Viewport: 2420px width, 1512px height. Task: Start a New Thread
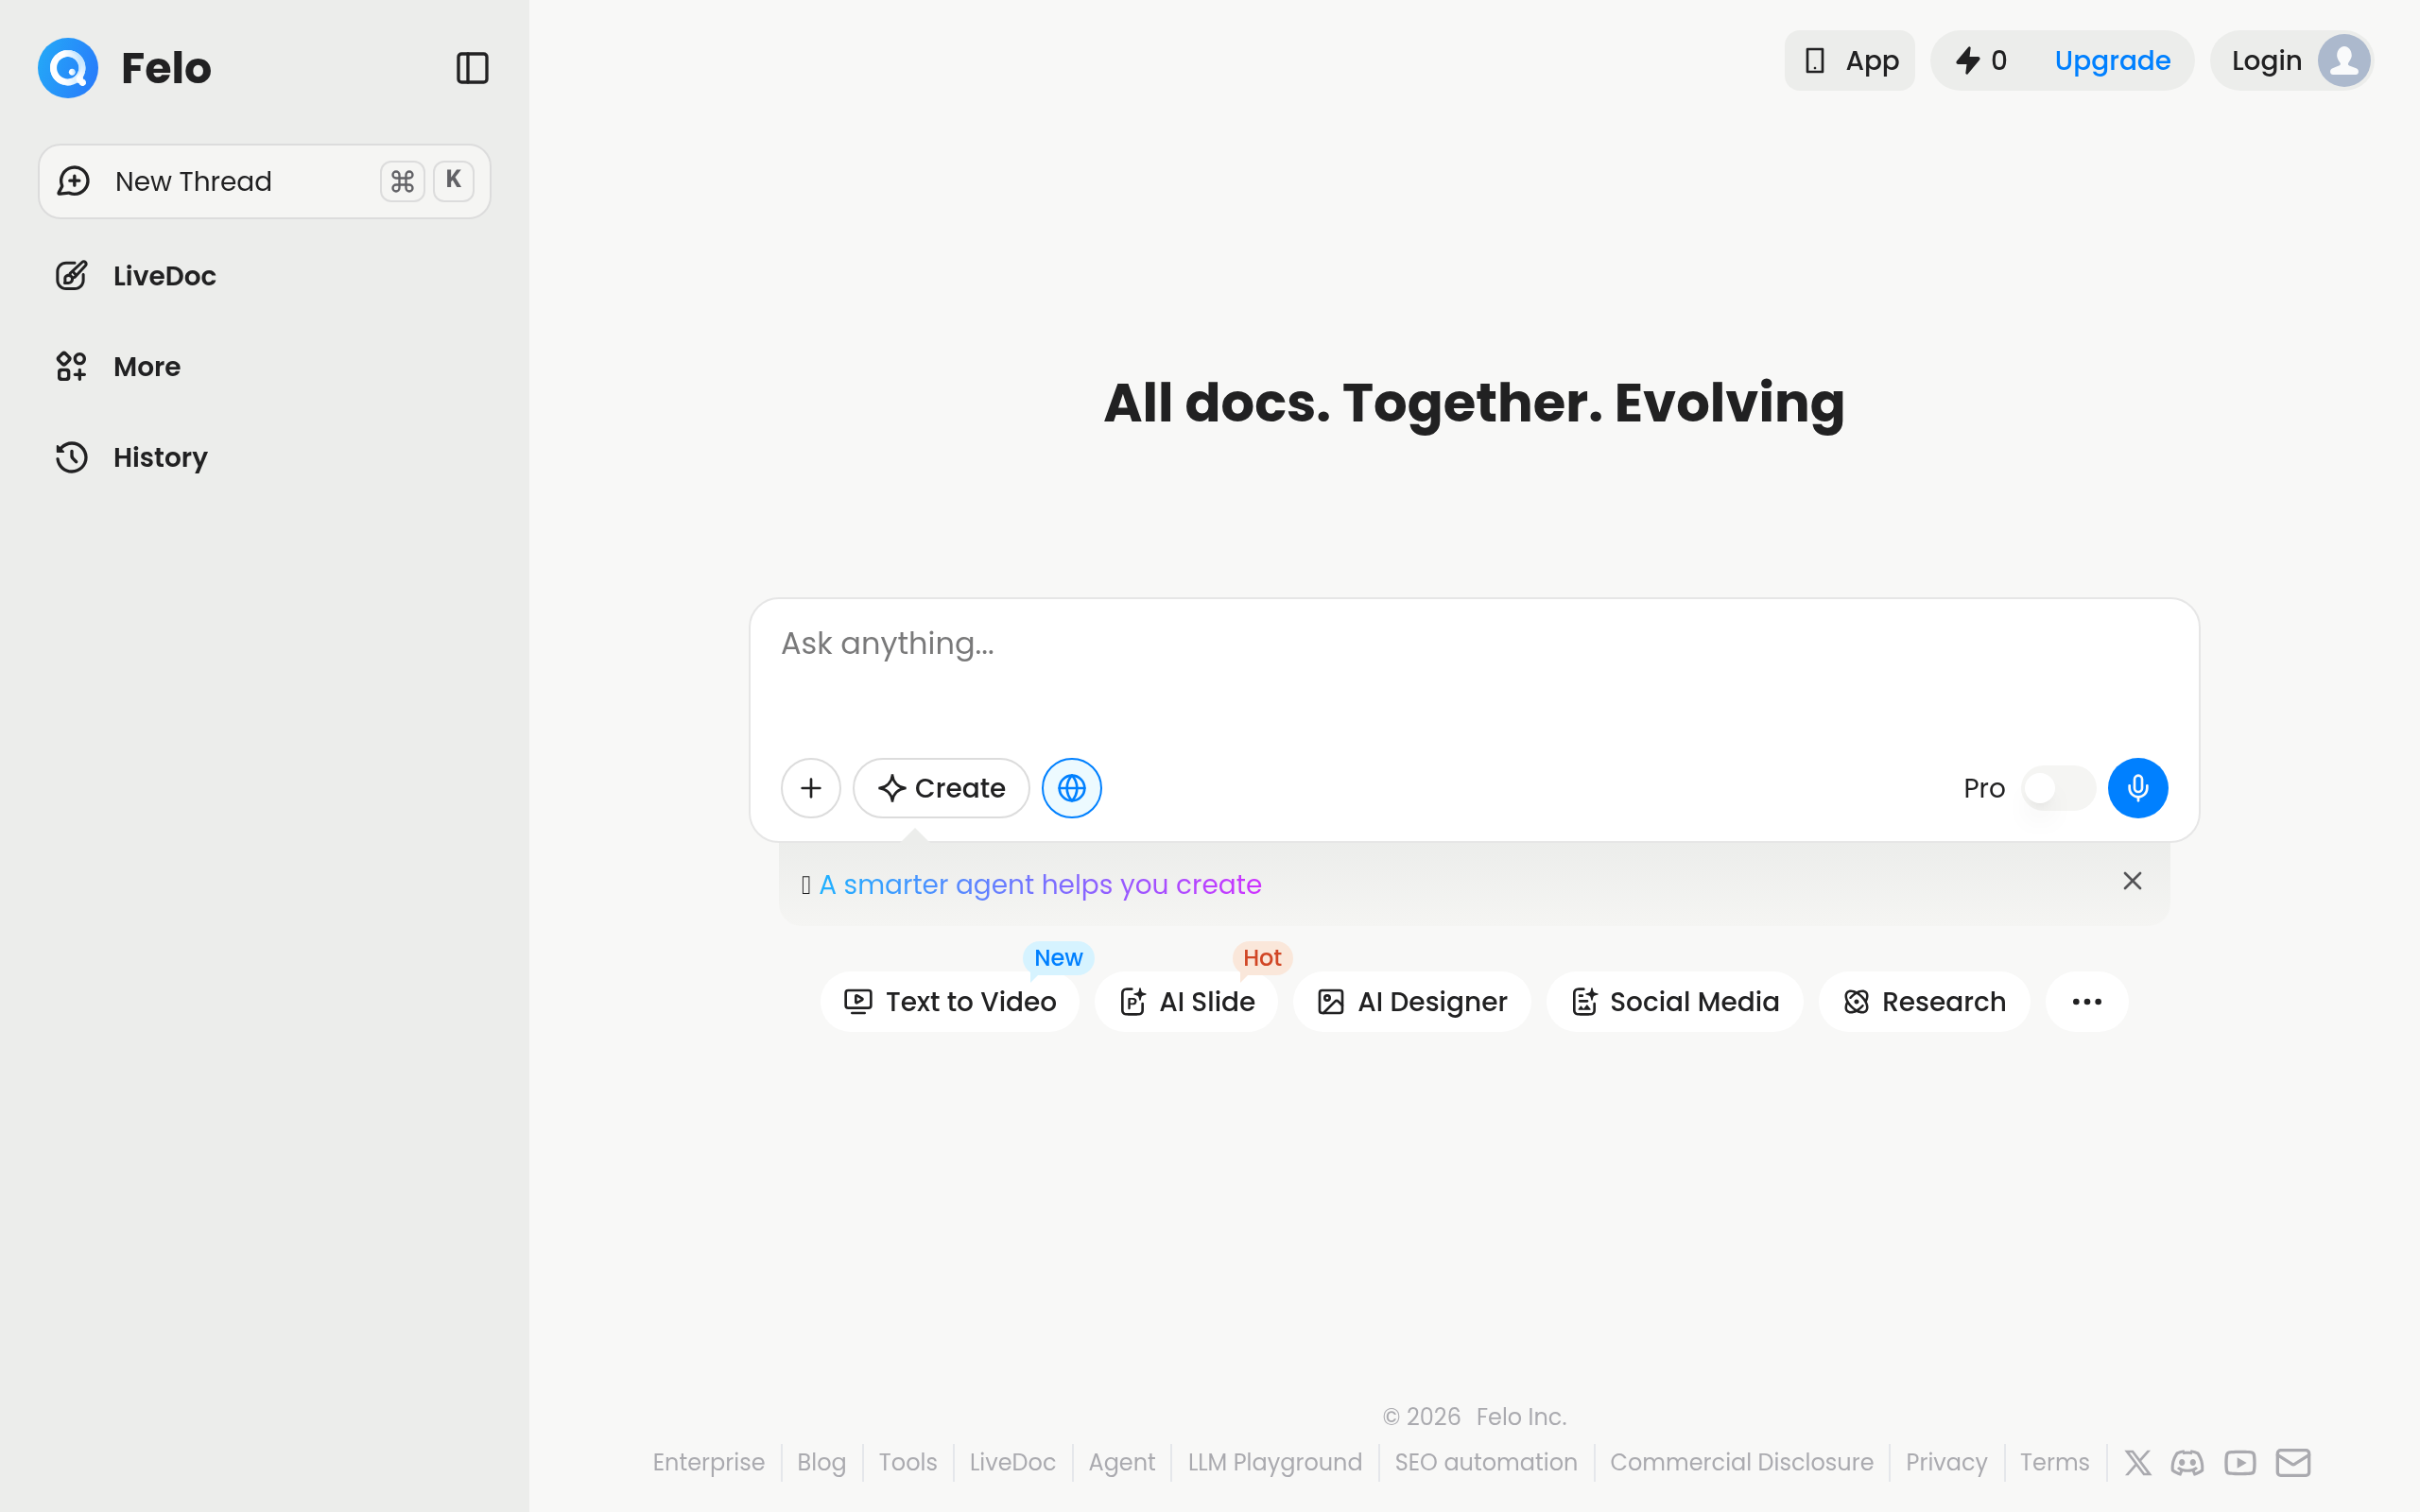click(264, 181)
